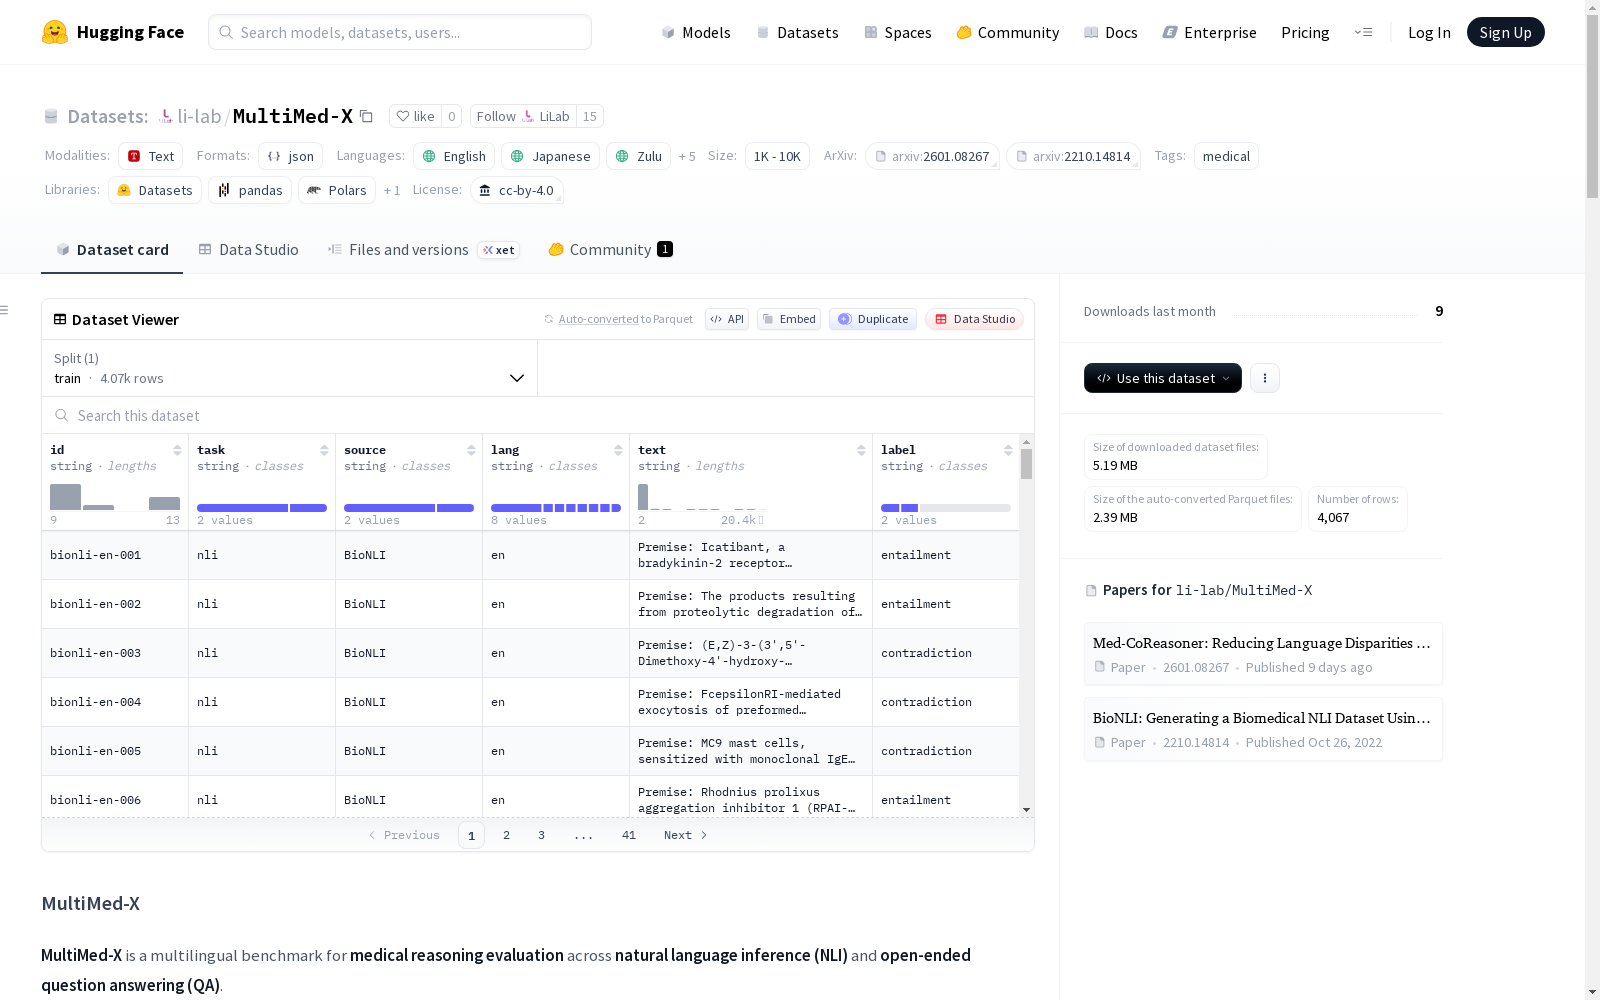The image size is (1600, 1000).
Task: Open Docs from the navigation bar
Action: (x=1111, y=32)
